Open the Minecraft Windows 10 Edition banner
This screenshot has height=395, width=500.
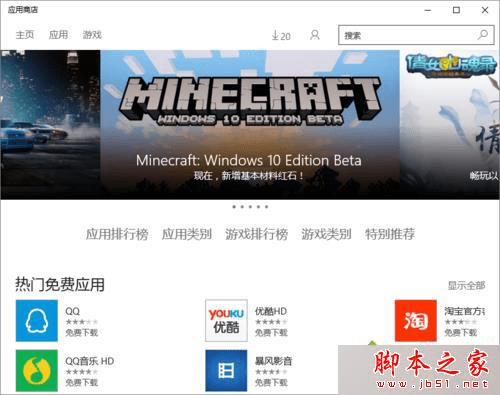tap(250, 125)
